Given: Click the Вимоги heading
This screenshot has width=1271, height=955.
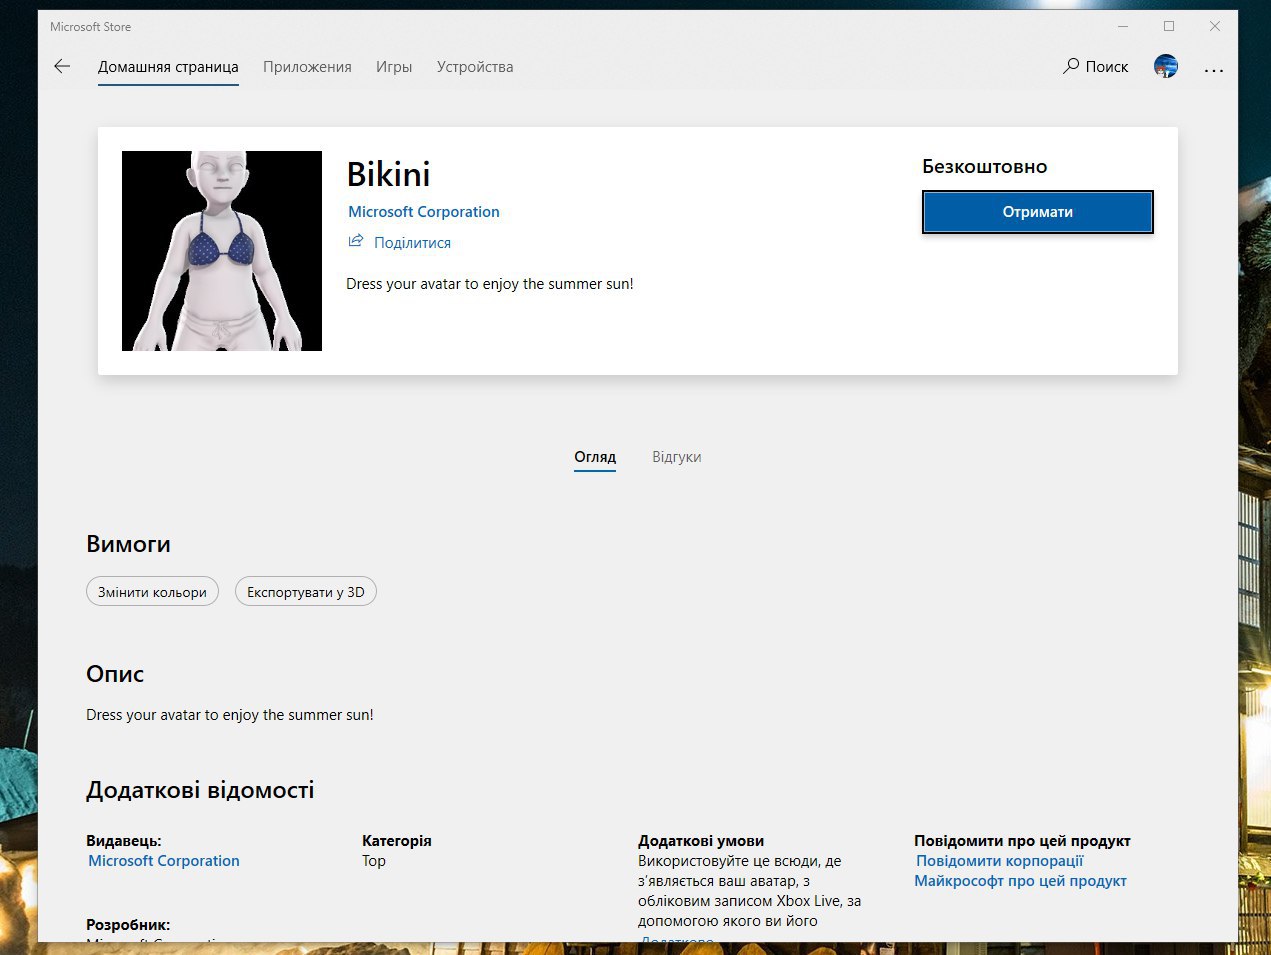Looking at the screenshot, I should [x=128, y=544].
